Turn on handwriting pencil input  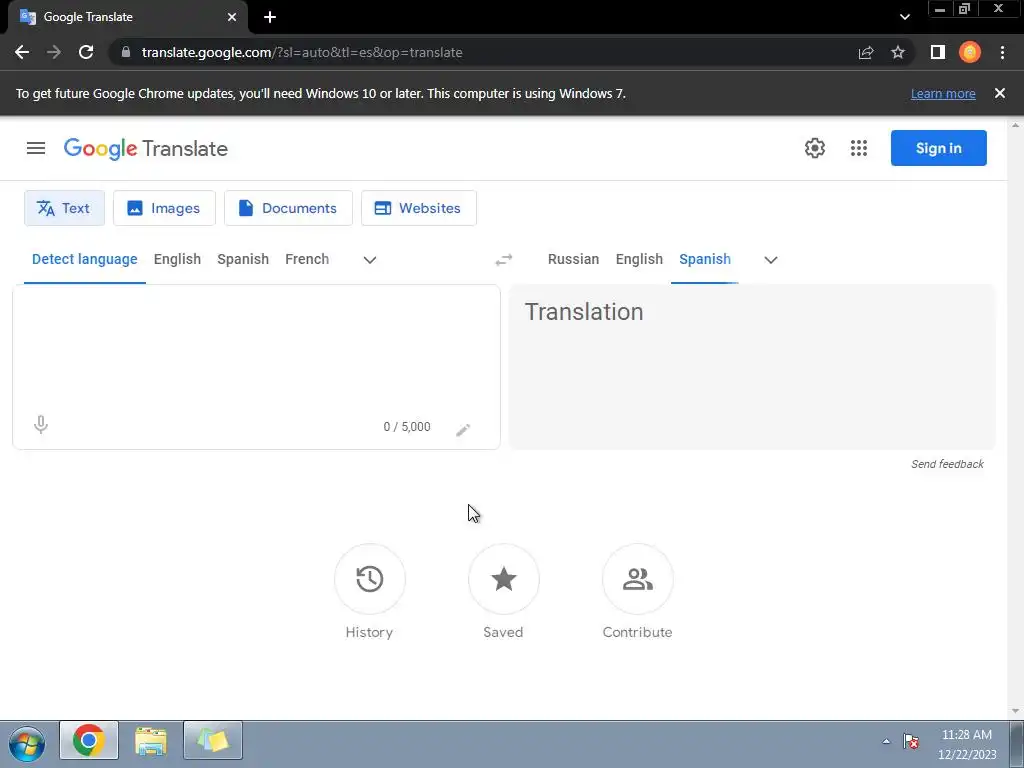pos(463,429)
